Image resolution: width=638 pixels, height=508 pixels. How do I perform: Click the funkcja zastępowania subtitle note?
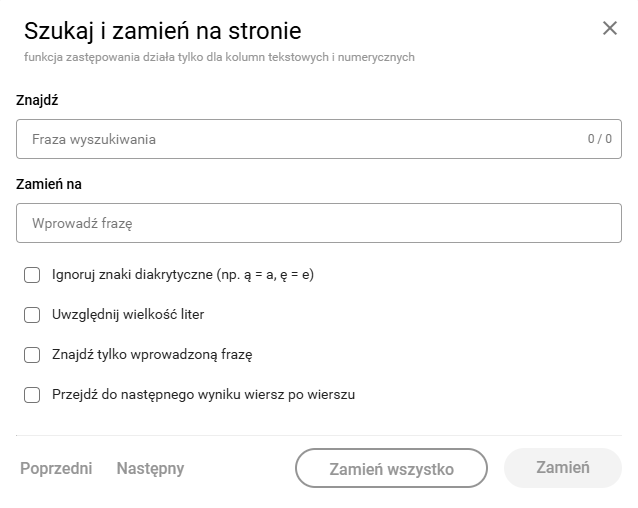(219, 57)
